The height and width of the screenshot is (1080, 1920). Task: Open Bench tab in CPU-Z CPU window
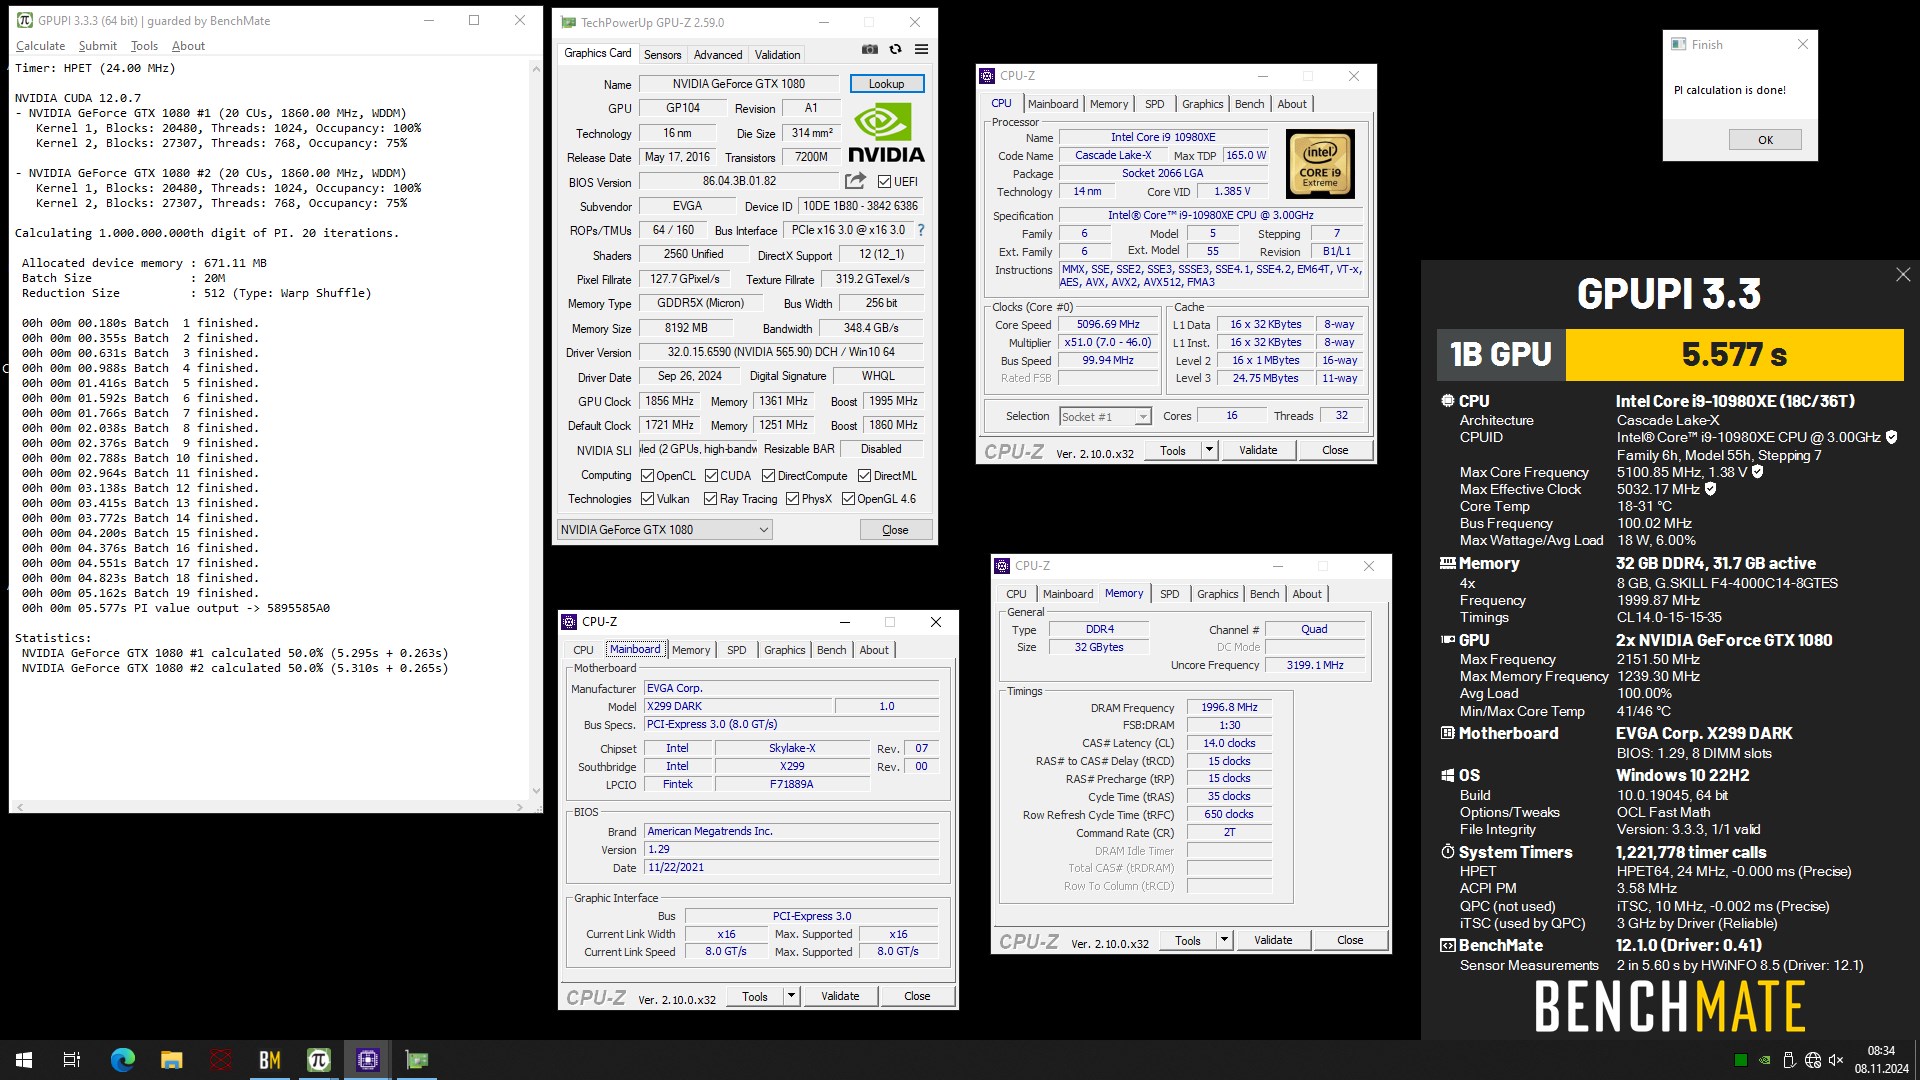1249,104
